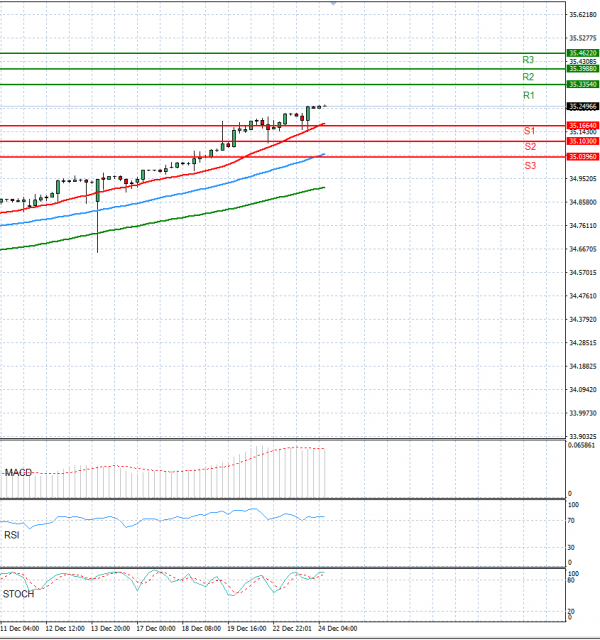This screenshot has height=640, width=600.
Task: Click the S2 support label
Action: pos(530,147)
